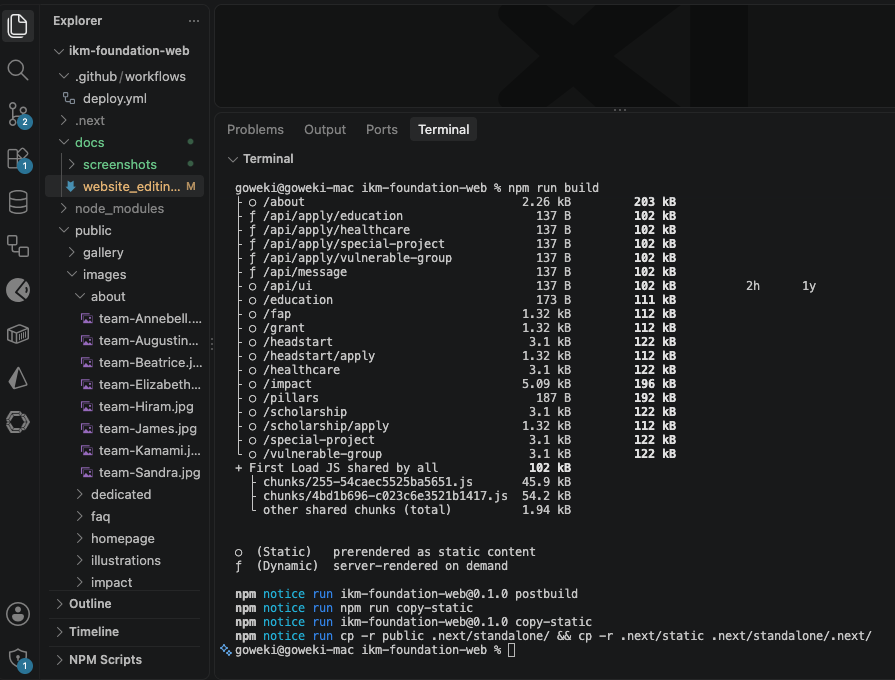Open the Search view icon
Screen dimensions: 895x680
click(18, 70)
